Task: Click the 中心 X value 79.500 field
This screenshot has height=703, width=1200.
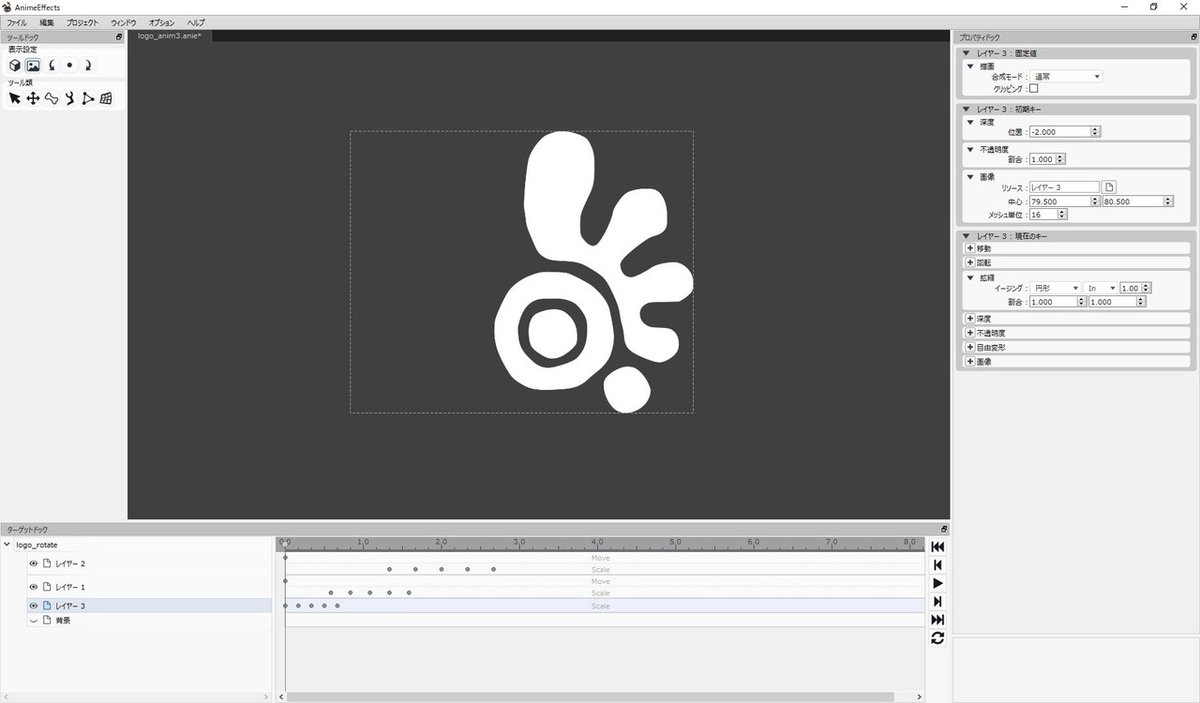Action: (1065, 201)
